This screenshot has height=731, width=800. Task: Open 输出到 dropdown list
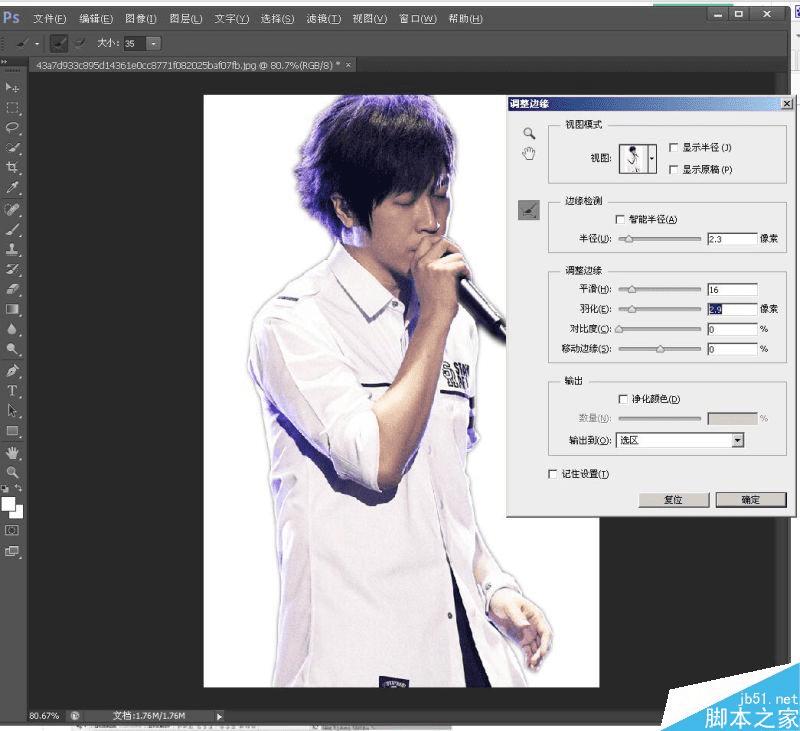click(737, 440)
